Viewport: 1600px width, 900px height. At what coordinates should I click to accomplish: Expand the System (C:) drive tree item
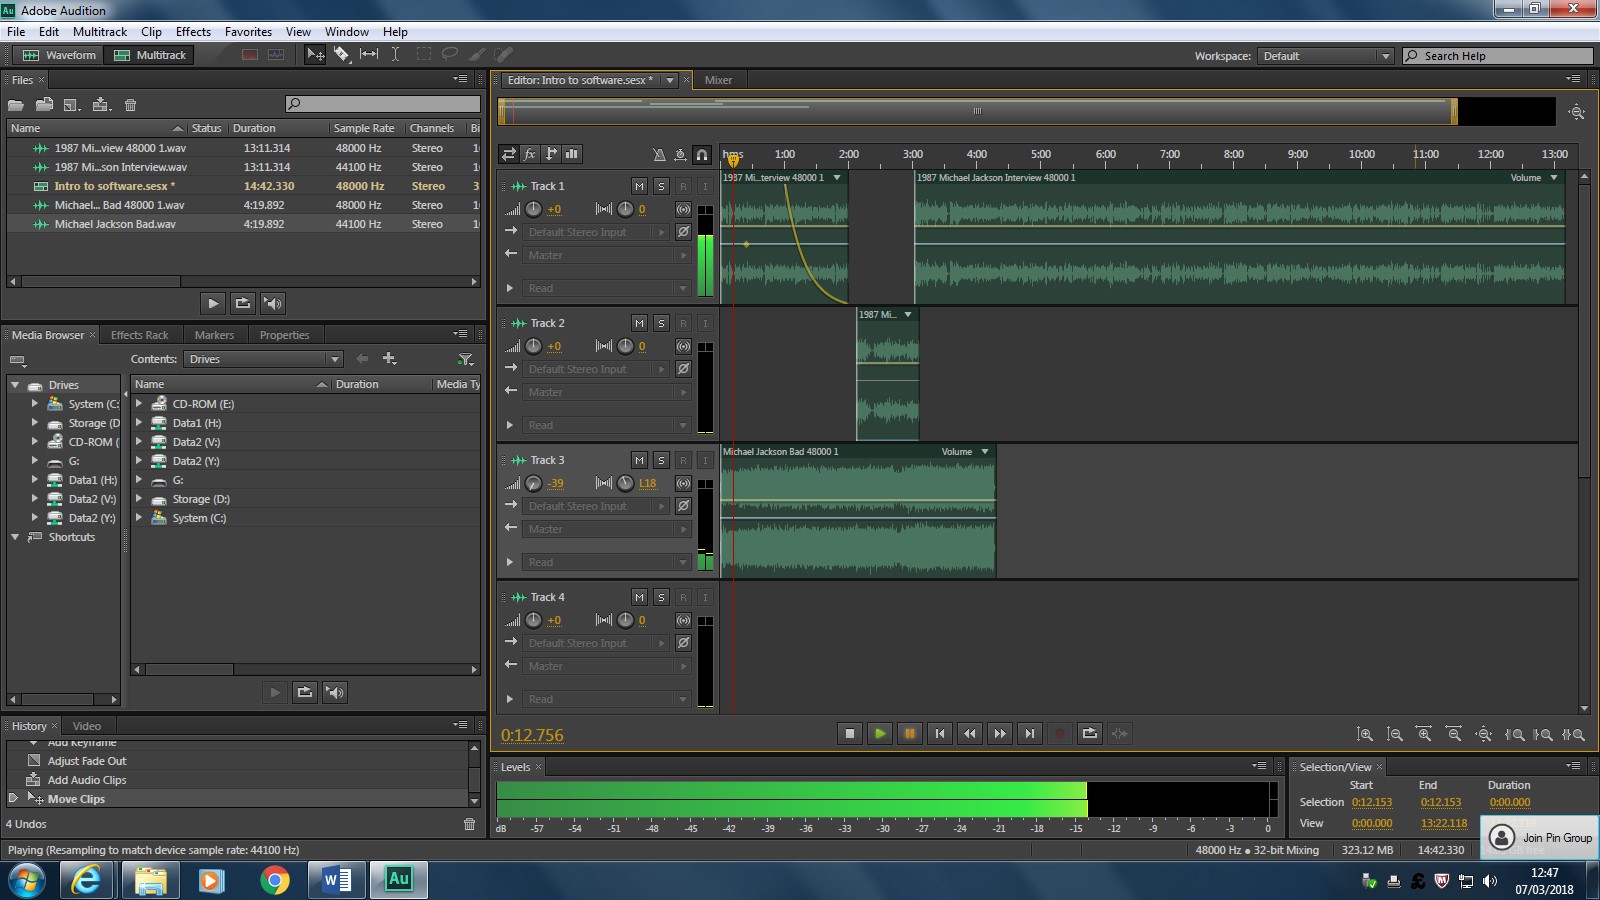[x=34, y=404]
